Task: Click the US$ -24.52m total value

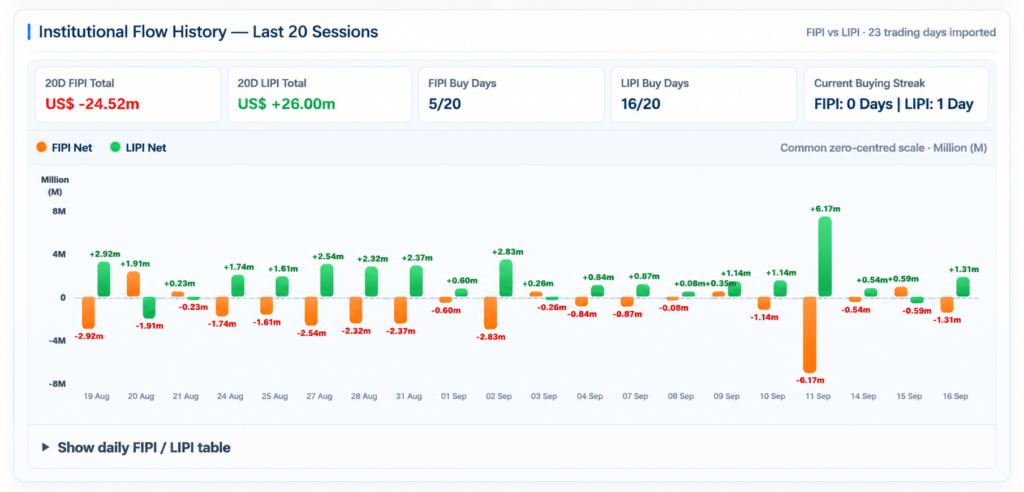Action: [x=92, y=104]
